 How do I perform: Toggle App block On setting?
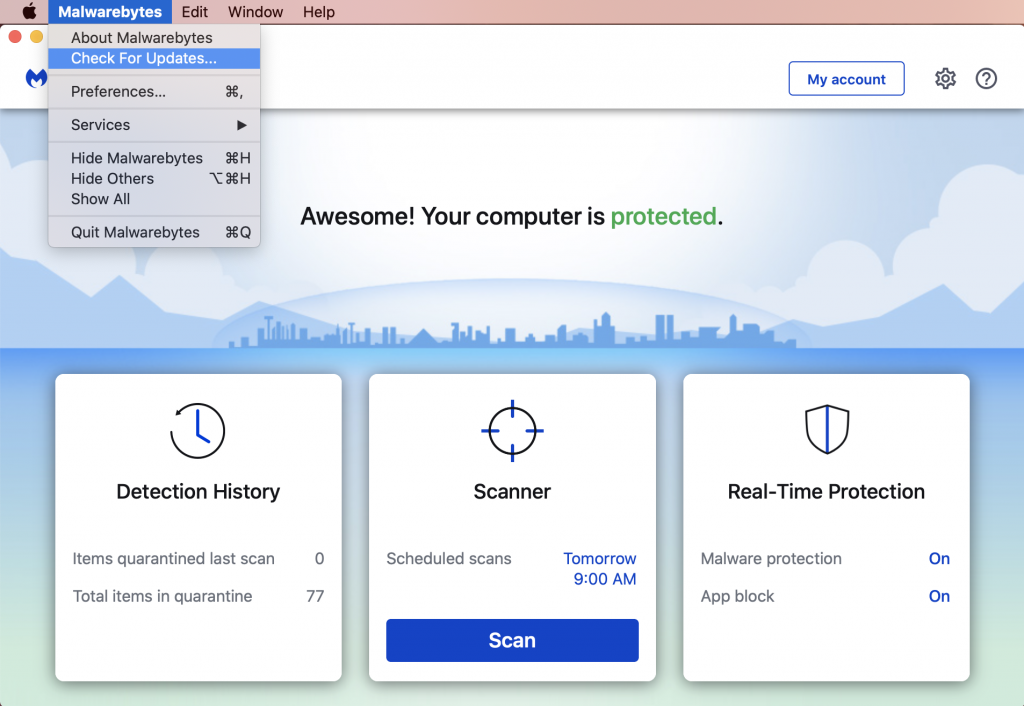939,596
